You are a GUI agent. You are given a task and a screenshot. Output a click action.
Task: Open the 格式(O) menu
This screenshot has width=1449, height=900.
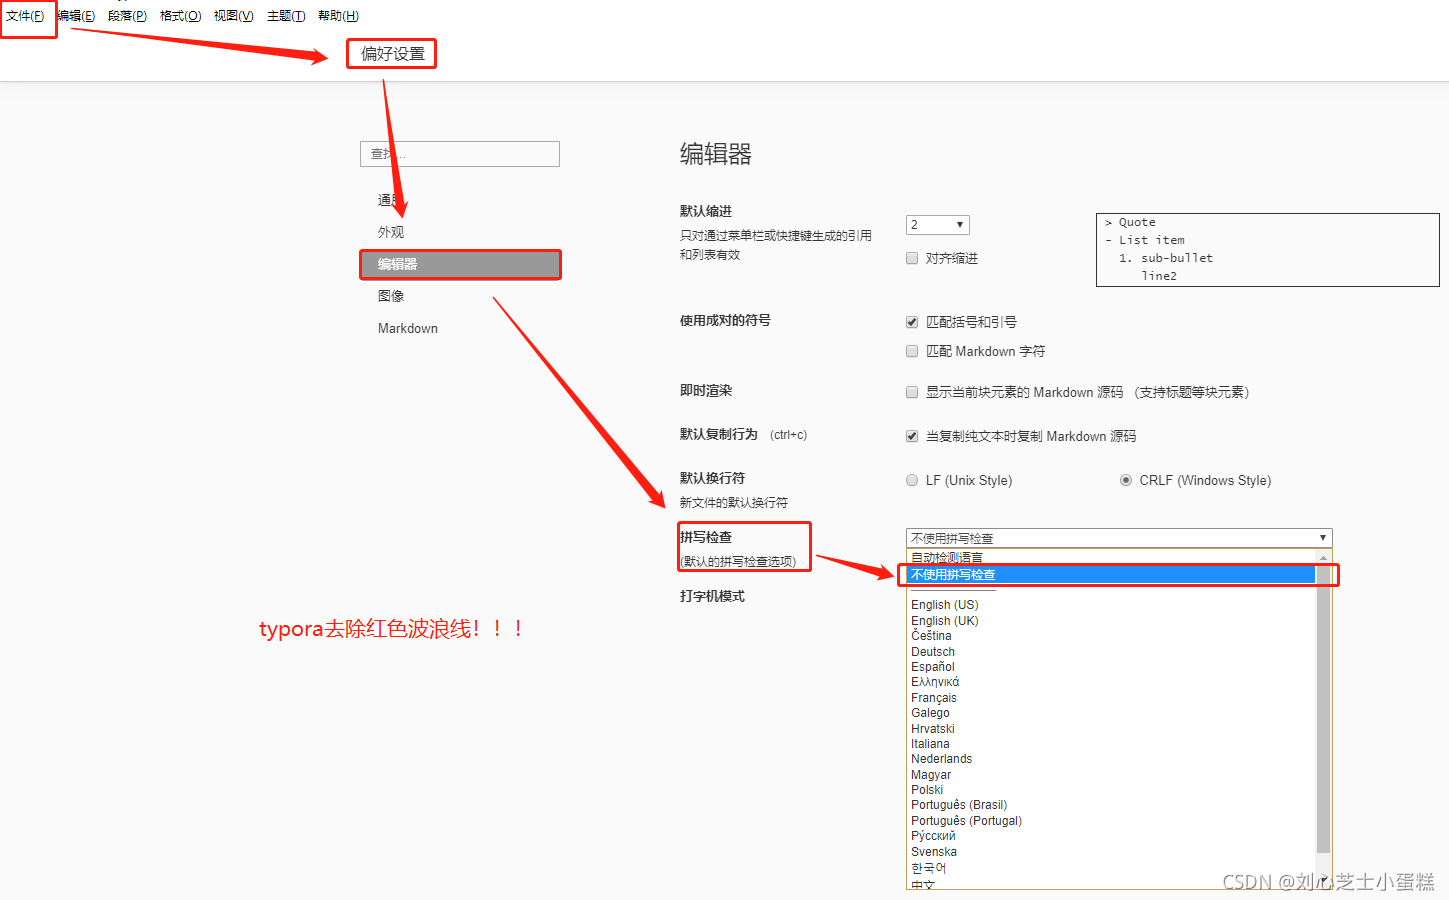click(x=180, y=16)
